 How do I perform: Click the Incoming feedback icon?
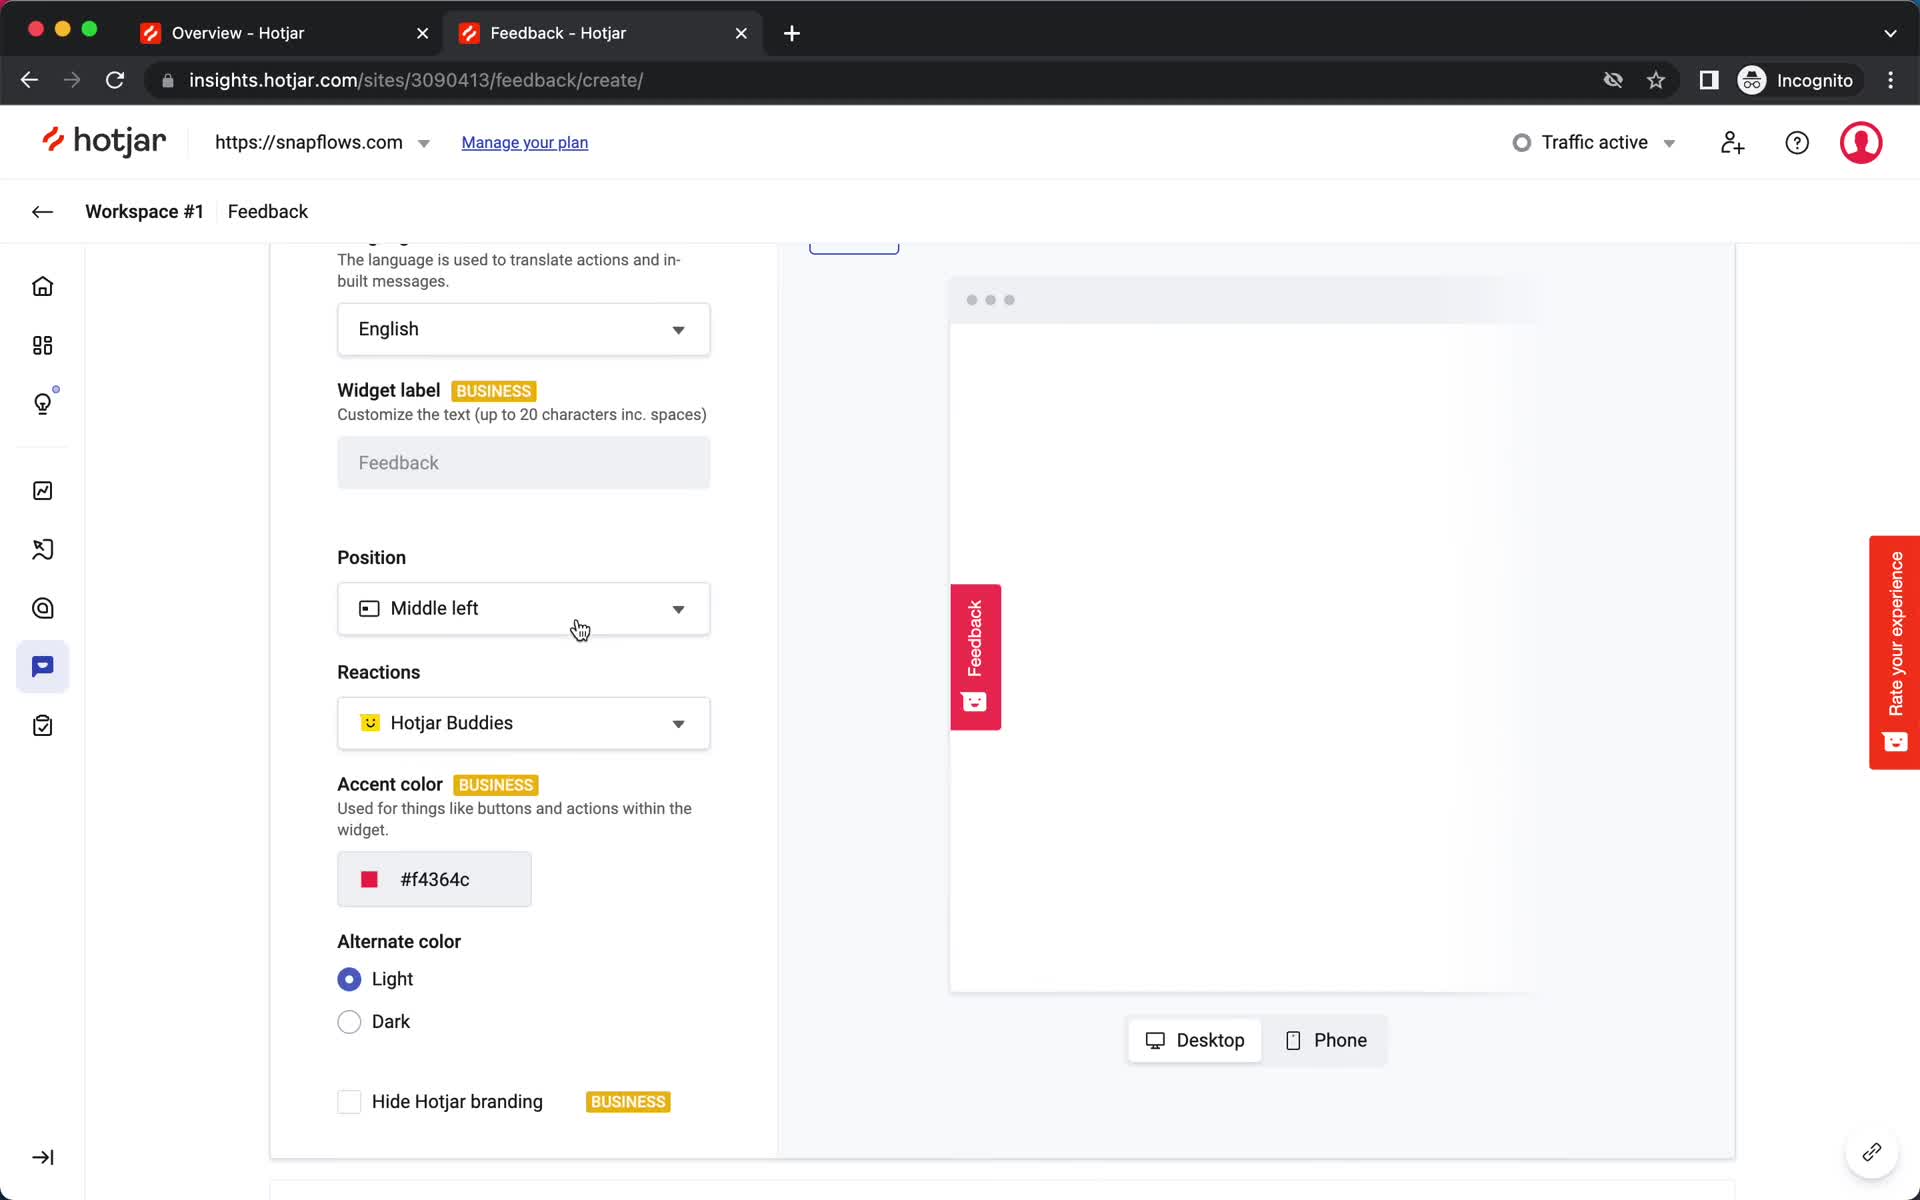[43, 666]
